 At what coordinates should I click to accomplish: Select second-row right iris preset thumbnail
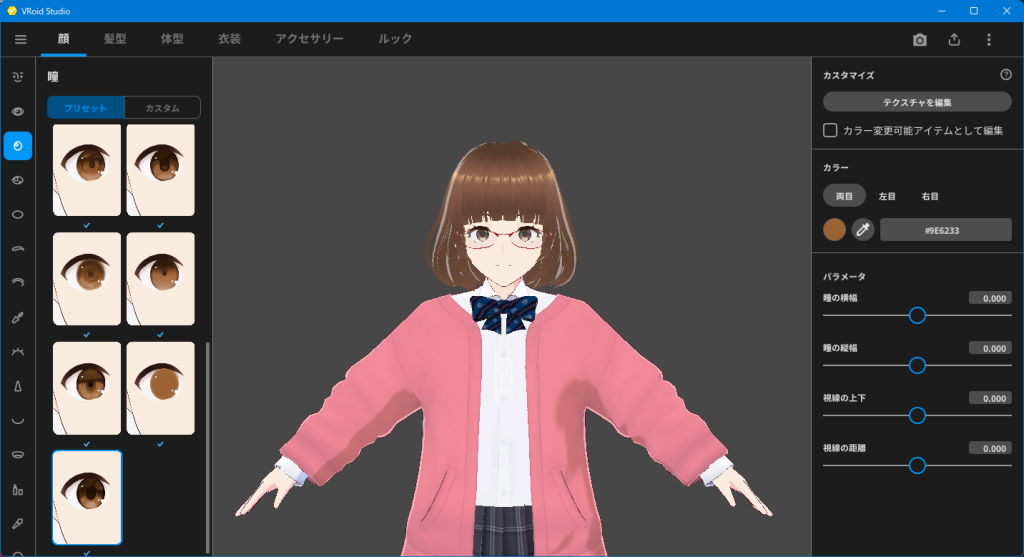coord(161,279)
